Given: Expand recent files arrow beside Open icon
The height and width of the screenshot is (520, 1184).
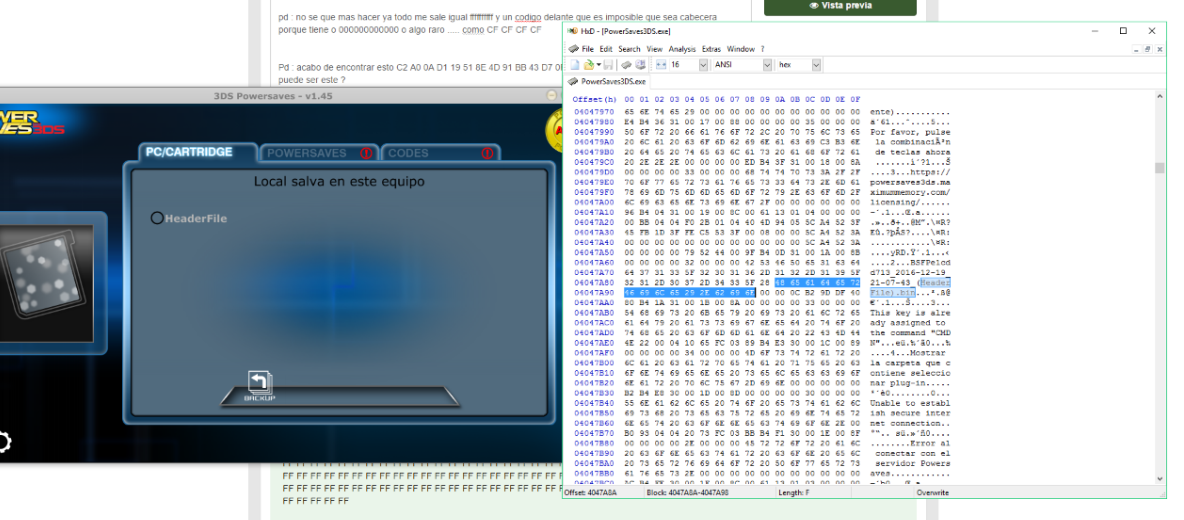Looking at the screenshot, I should tap(599, 65).
